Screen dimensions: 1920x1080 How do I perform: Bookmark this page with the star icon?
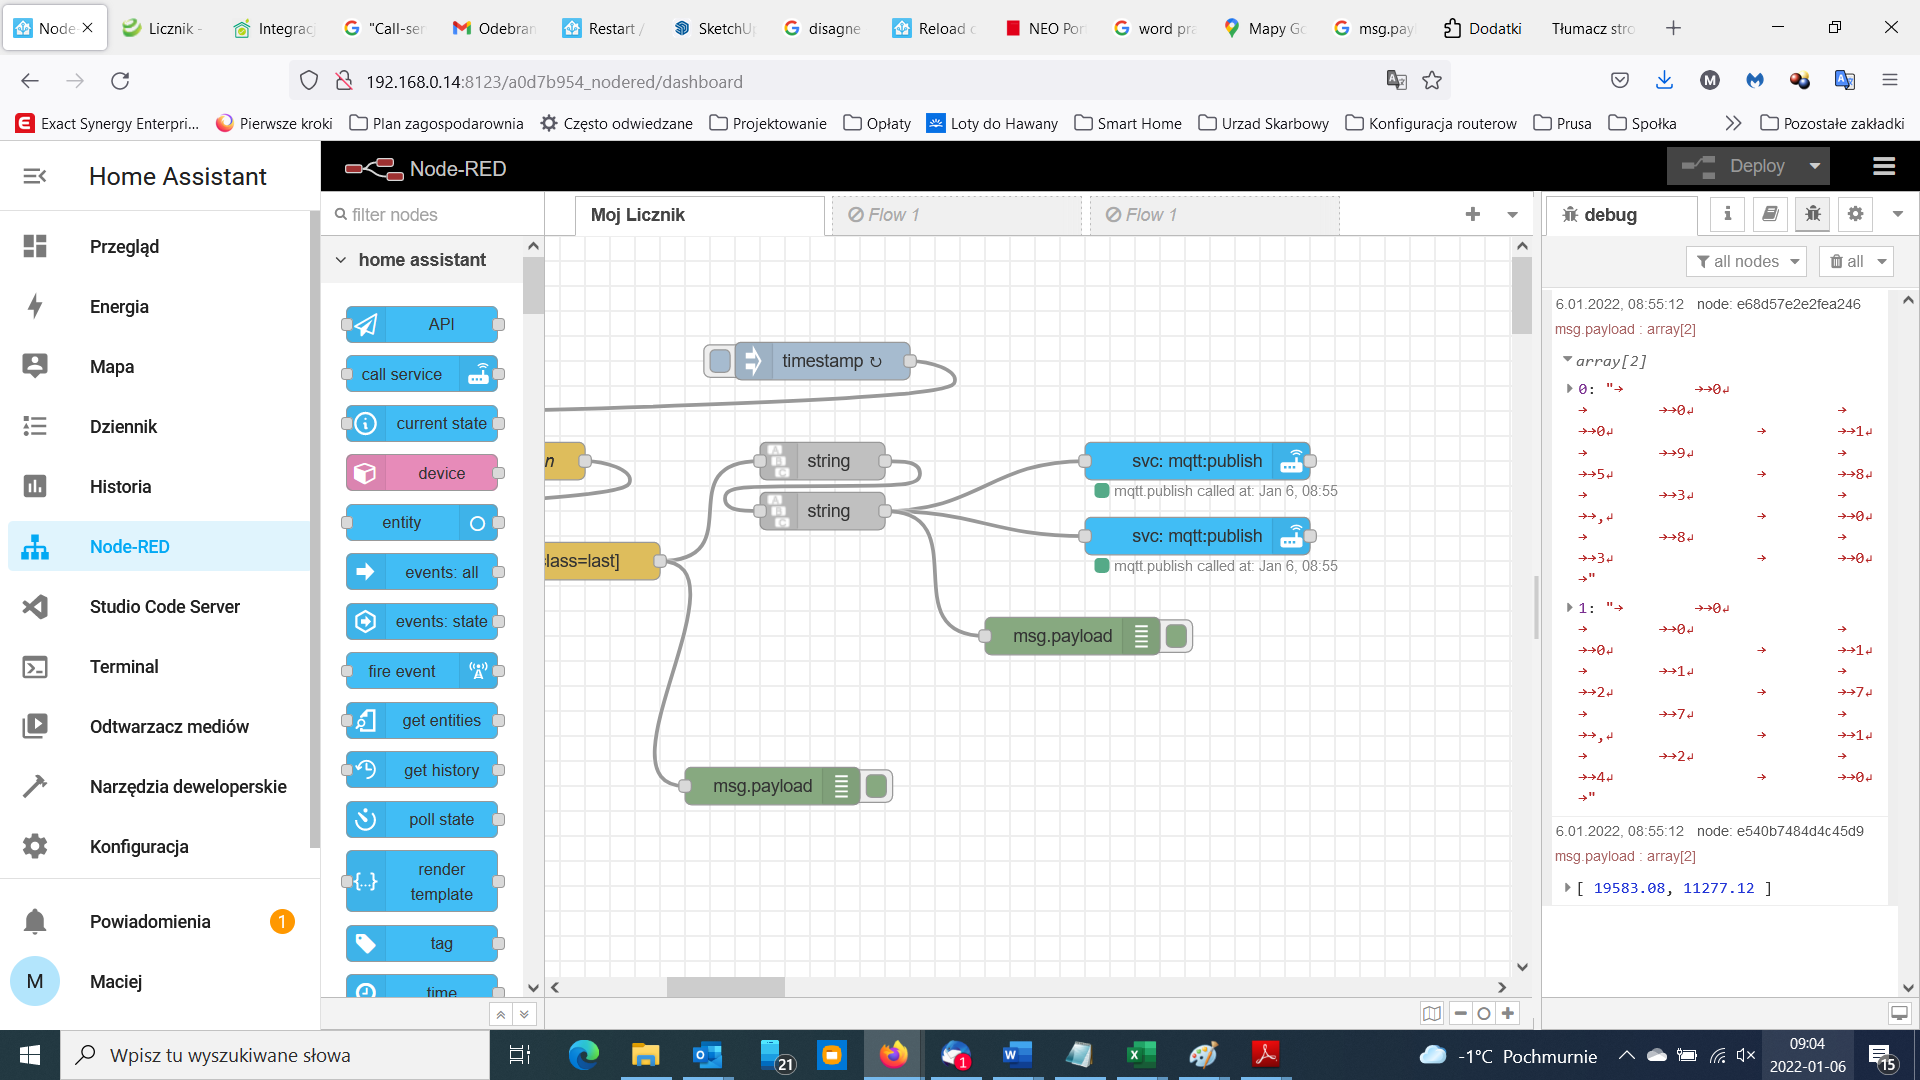coord(1432,81)
